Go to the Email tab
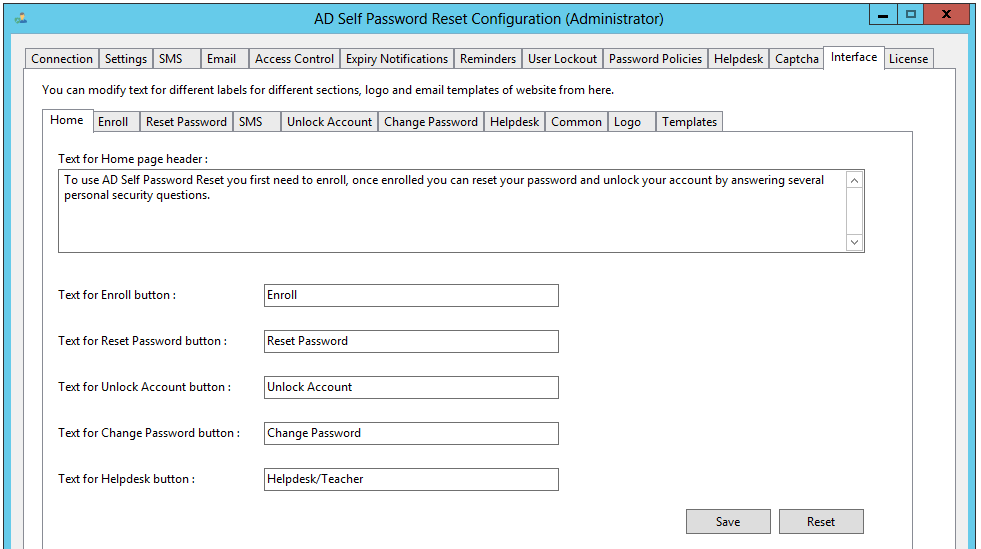This screenshot has width=981, height=549. click(225, 59)
